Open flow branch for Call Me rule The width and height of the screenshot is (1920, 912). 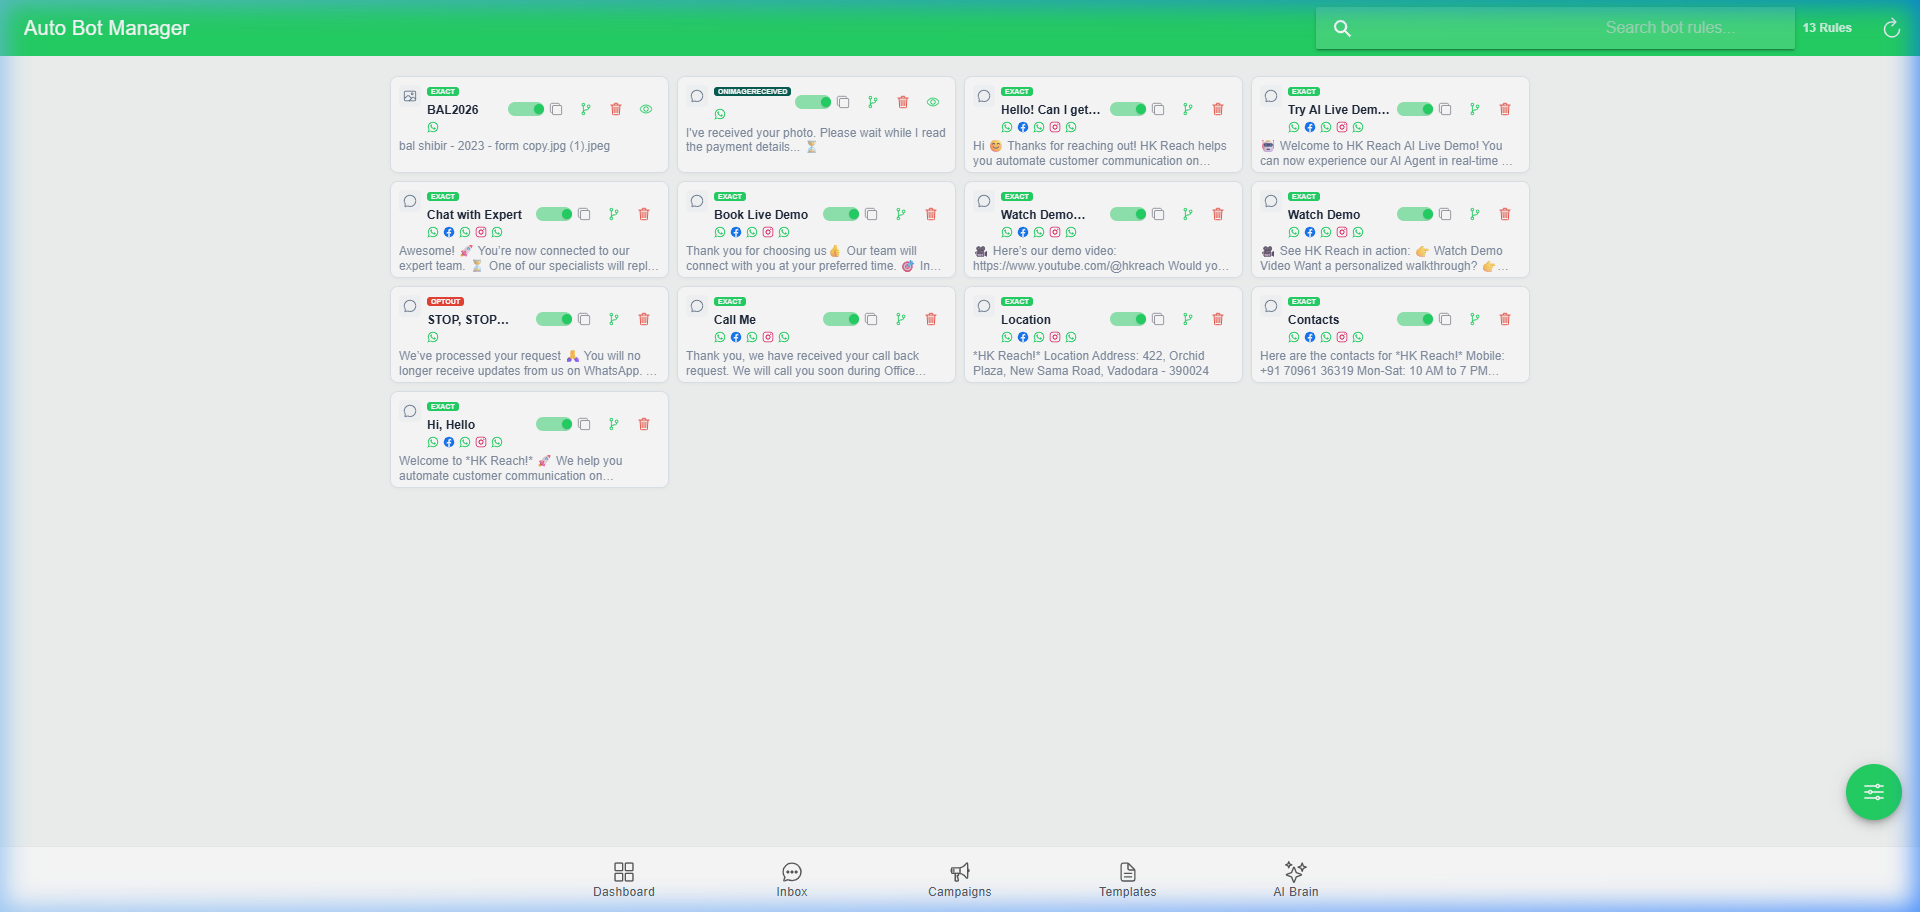[x=901, y=319]
